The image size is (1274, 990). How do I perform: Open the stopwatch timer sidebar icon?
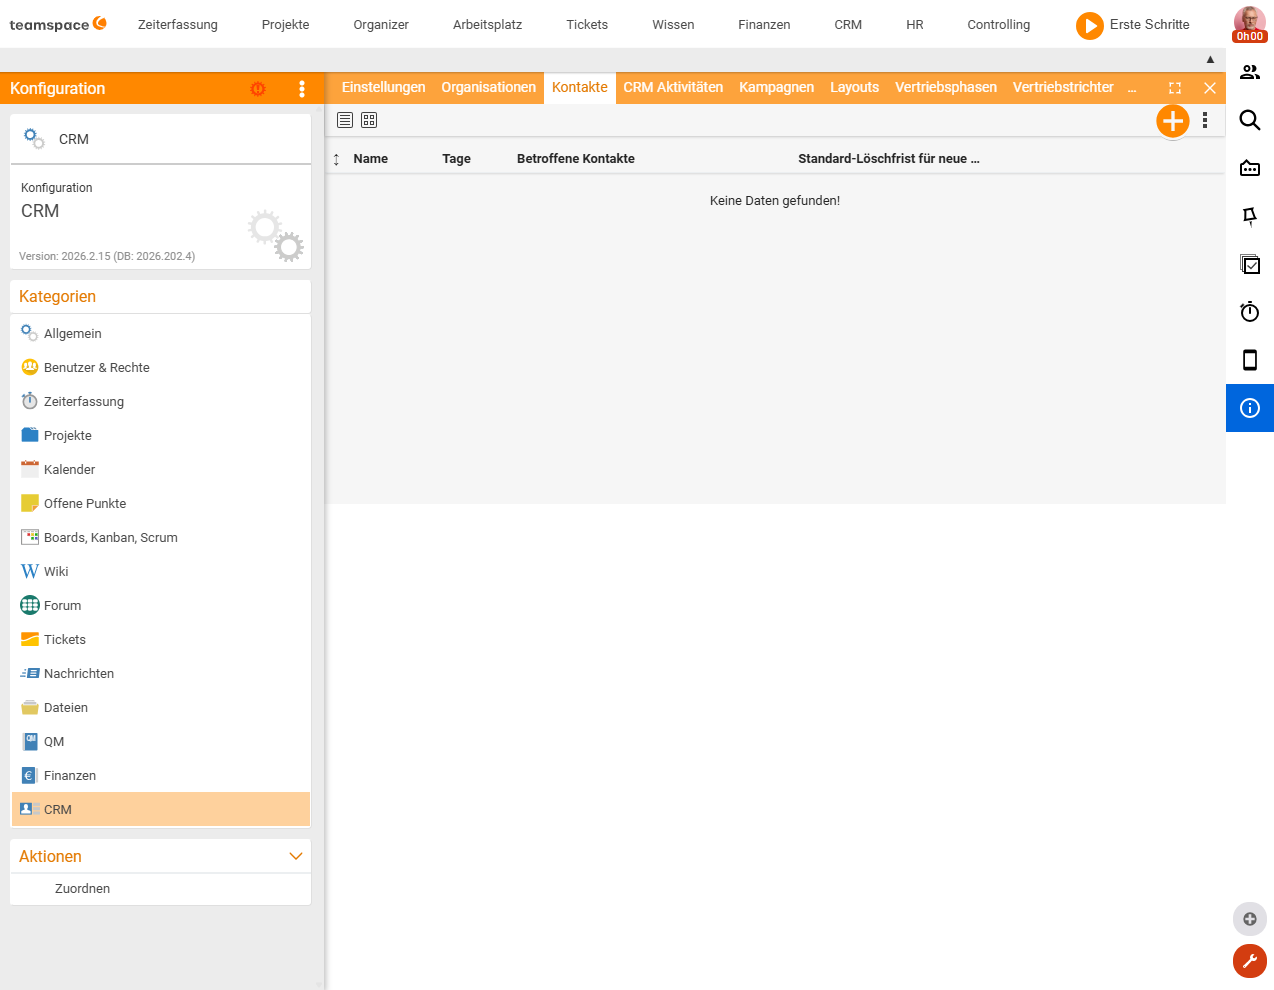(1250, 312)
